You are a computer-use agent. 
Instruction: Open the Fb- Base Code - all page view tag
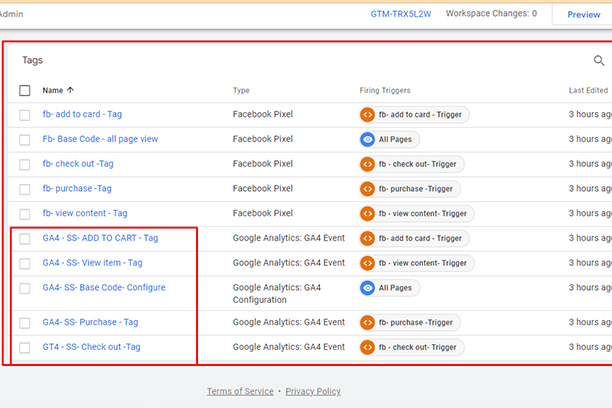pos(100,139)
